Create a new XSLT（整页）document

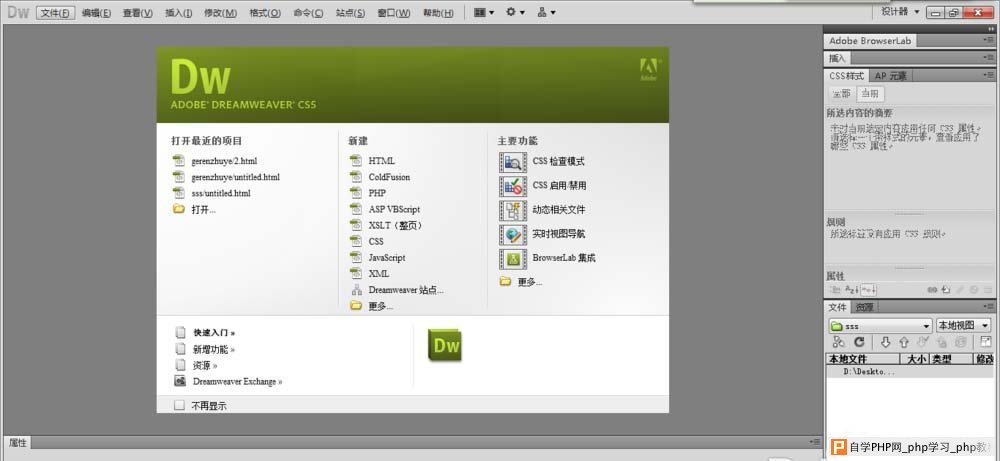pyautogui.click(x=395, y=225)
